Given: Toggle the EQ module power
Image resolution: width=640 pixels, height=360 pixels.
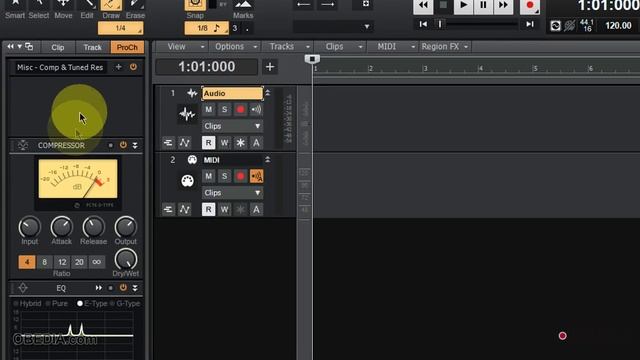Looking at the screenshot, I should pos(123,288).
